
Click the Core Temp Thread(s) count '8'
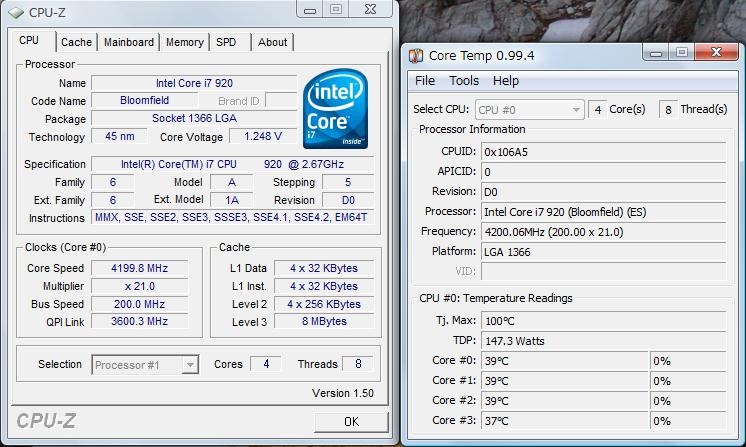click(x=668, y=110)
